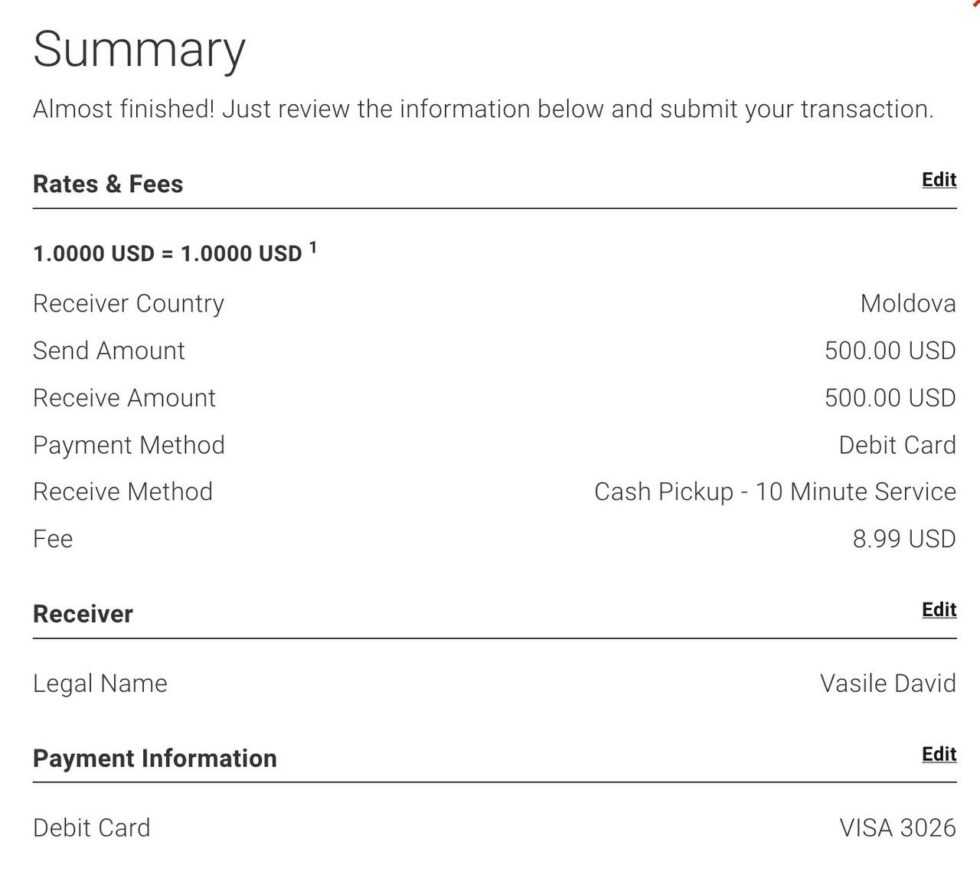Click the Send Amount 500.00 USD value
The width and height of the screenshot is (980, 878).
click(889, 351)
